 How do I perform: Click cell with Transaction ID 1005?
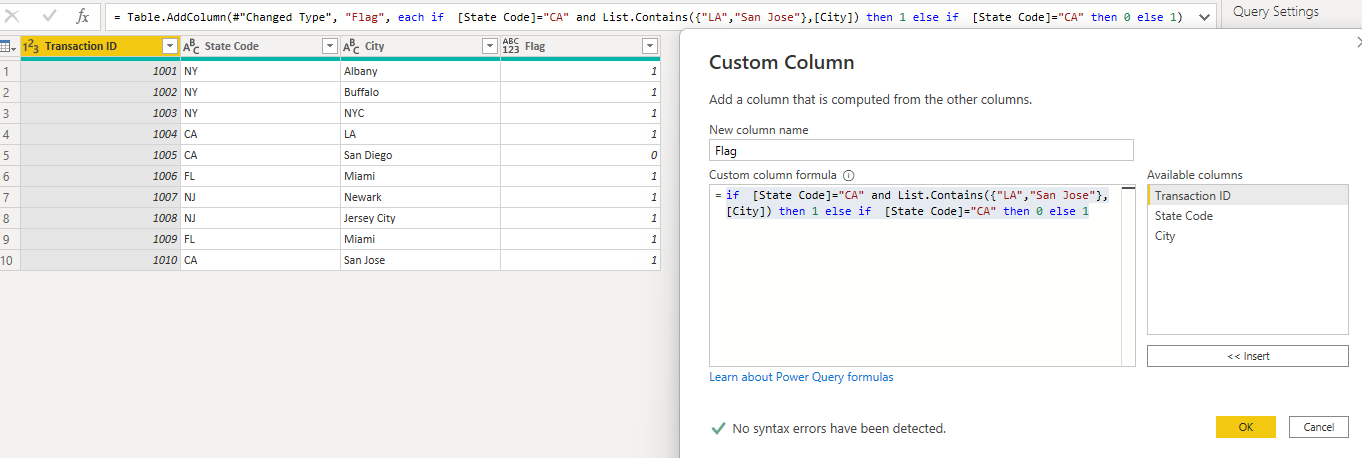coord(100,155)
